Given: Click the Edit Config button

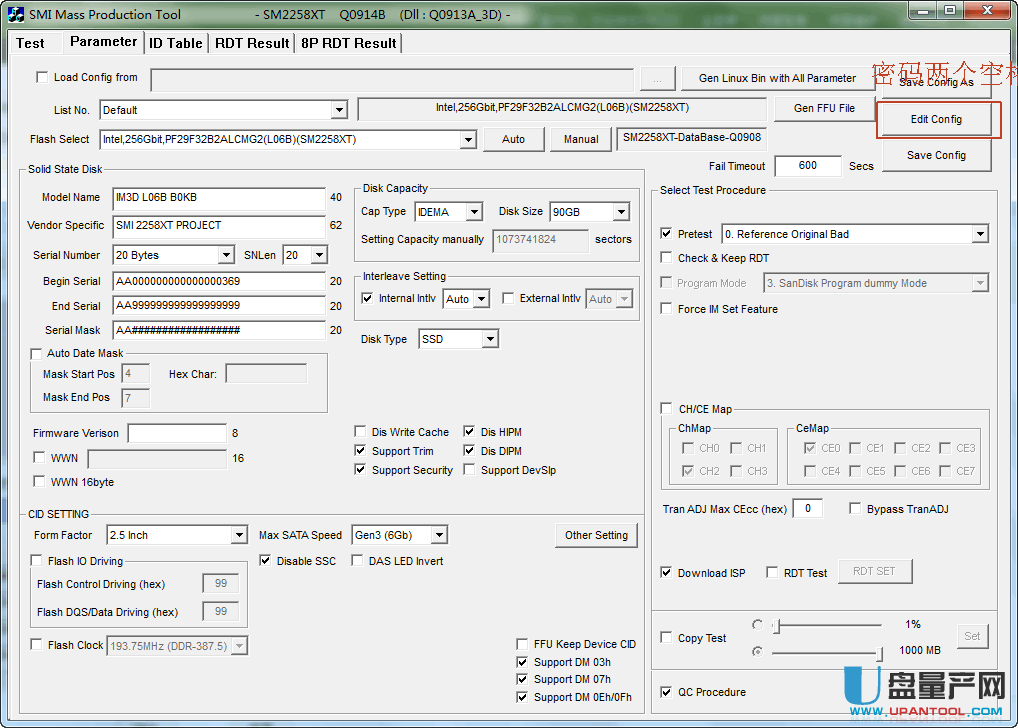Looking at the screenshot, I should [936, 119].
